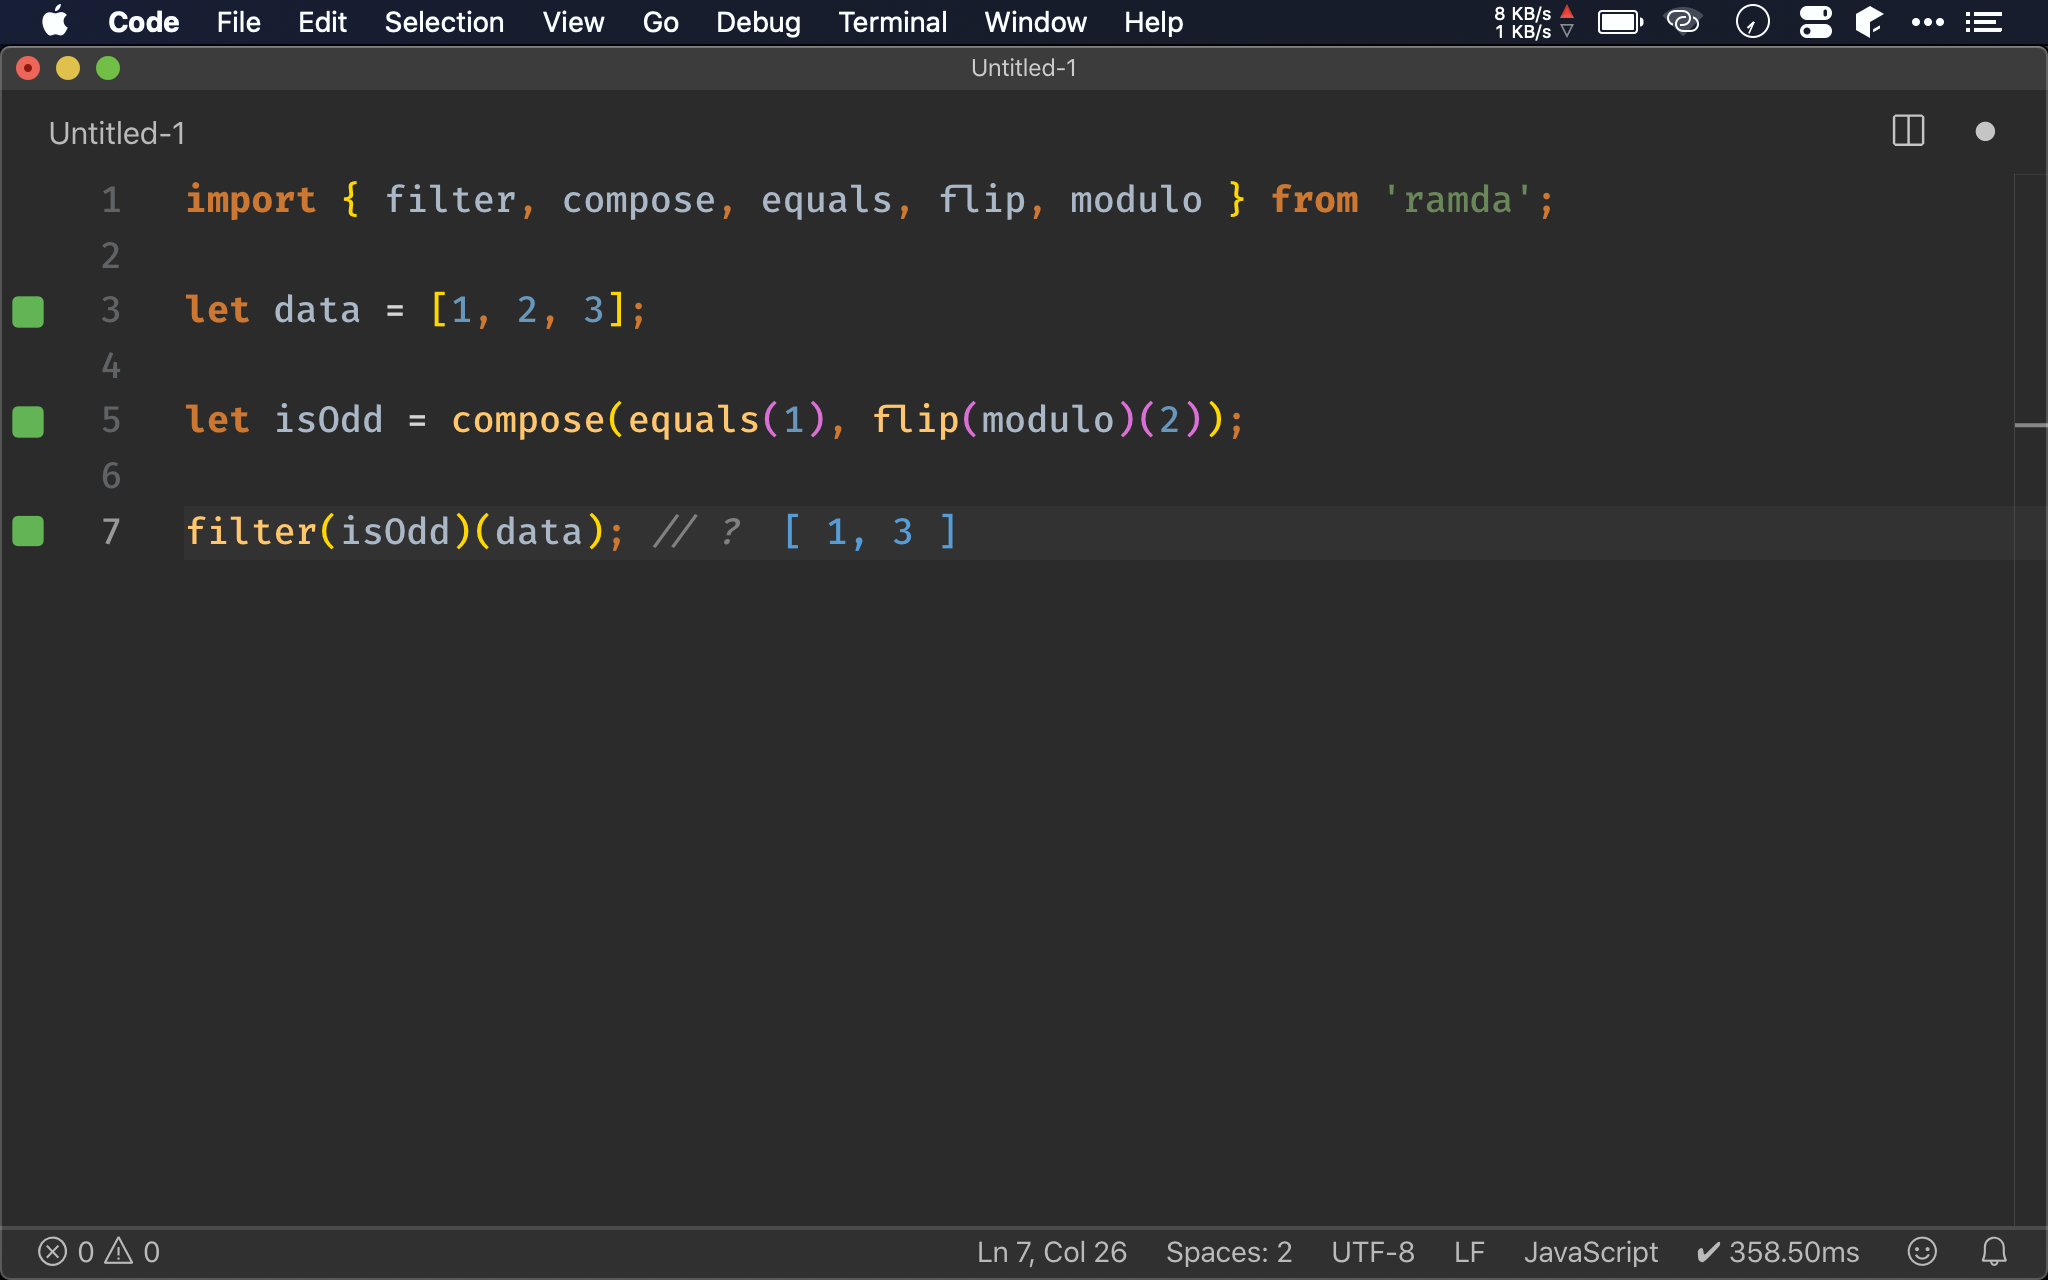Screen dimensions: 2048x1280
Task: Open the Notification Center list icon
Action: (x=1983, y=22)
